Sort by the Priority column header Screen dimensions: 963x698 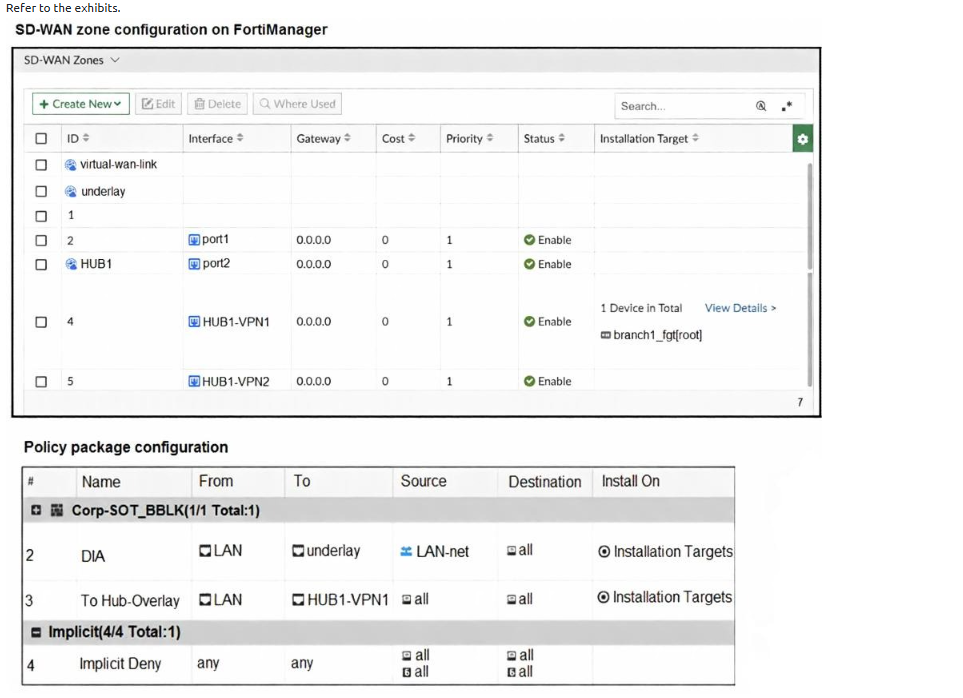pos(470,138)
